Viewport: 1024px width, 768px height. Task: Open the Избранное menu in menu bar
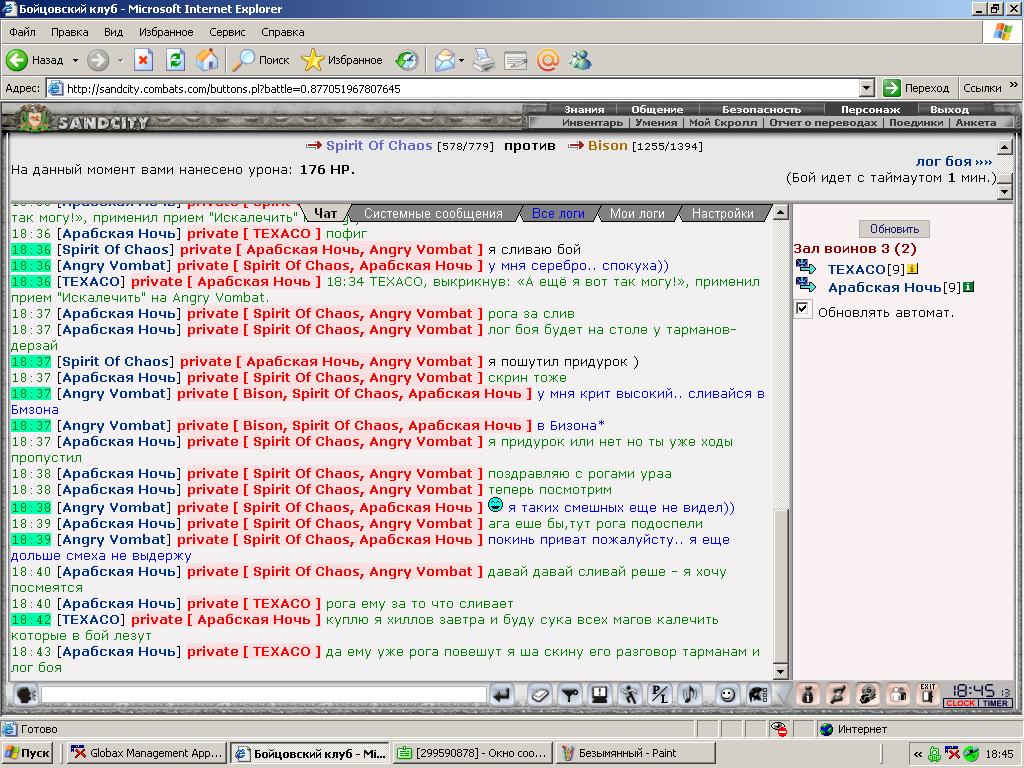coord(166,32)
